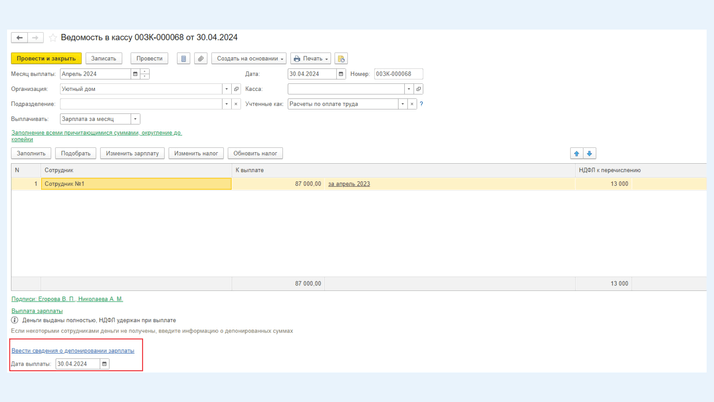
Task: Go forward with the right arrow button
Action: pos(36,38)
